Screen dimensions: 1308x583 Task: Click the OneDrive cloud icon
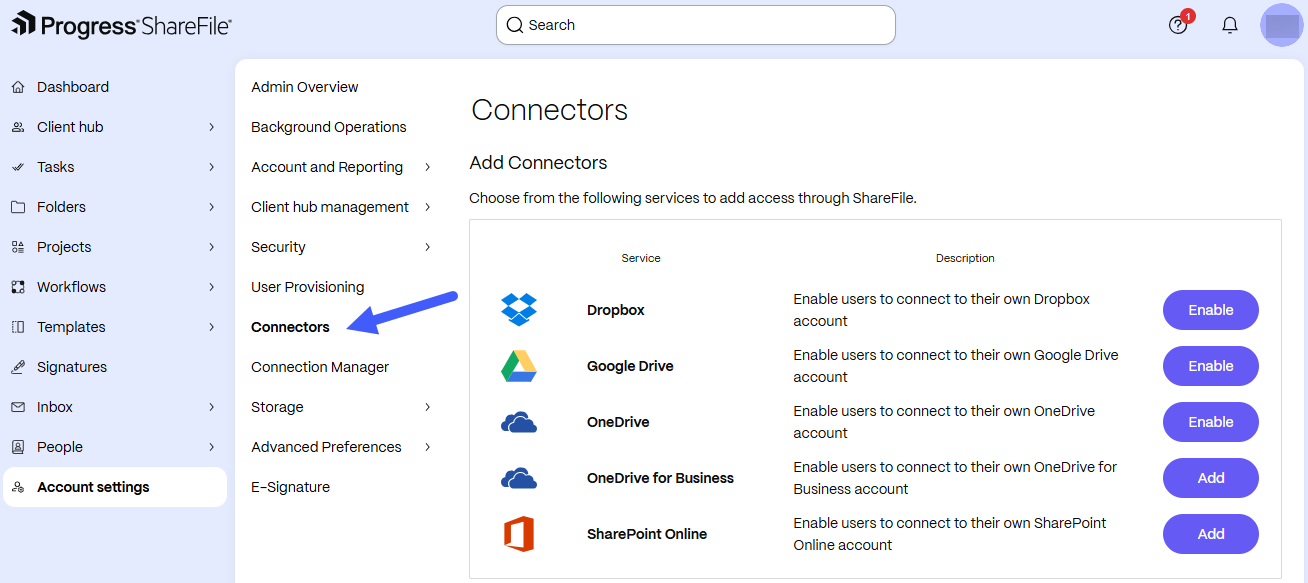(x=519, y=423)
